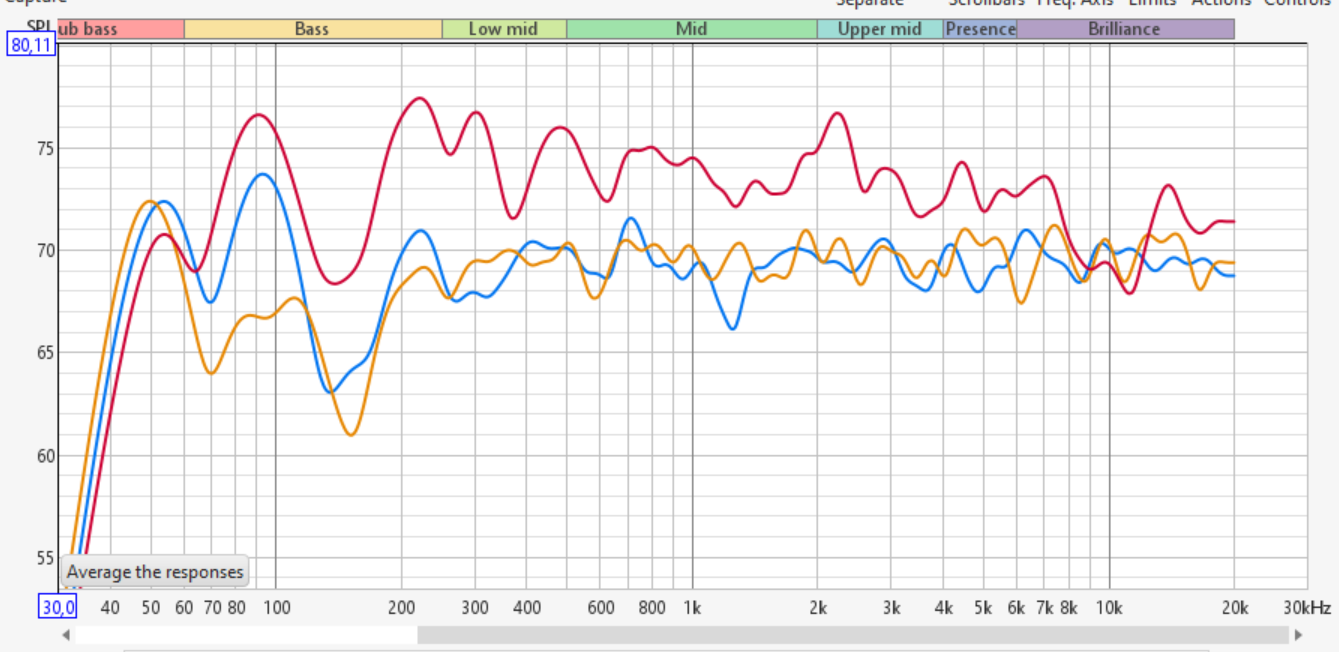
Task: Toggle the Scrollbars toolbar button
Action: 987,3
